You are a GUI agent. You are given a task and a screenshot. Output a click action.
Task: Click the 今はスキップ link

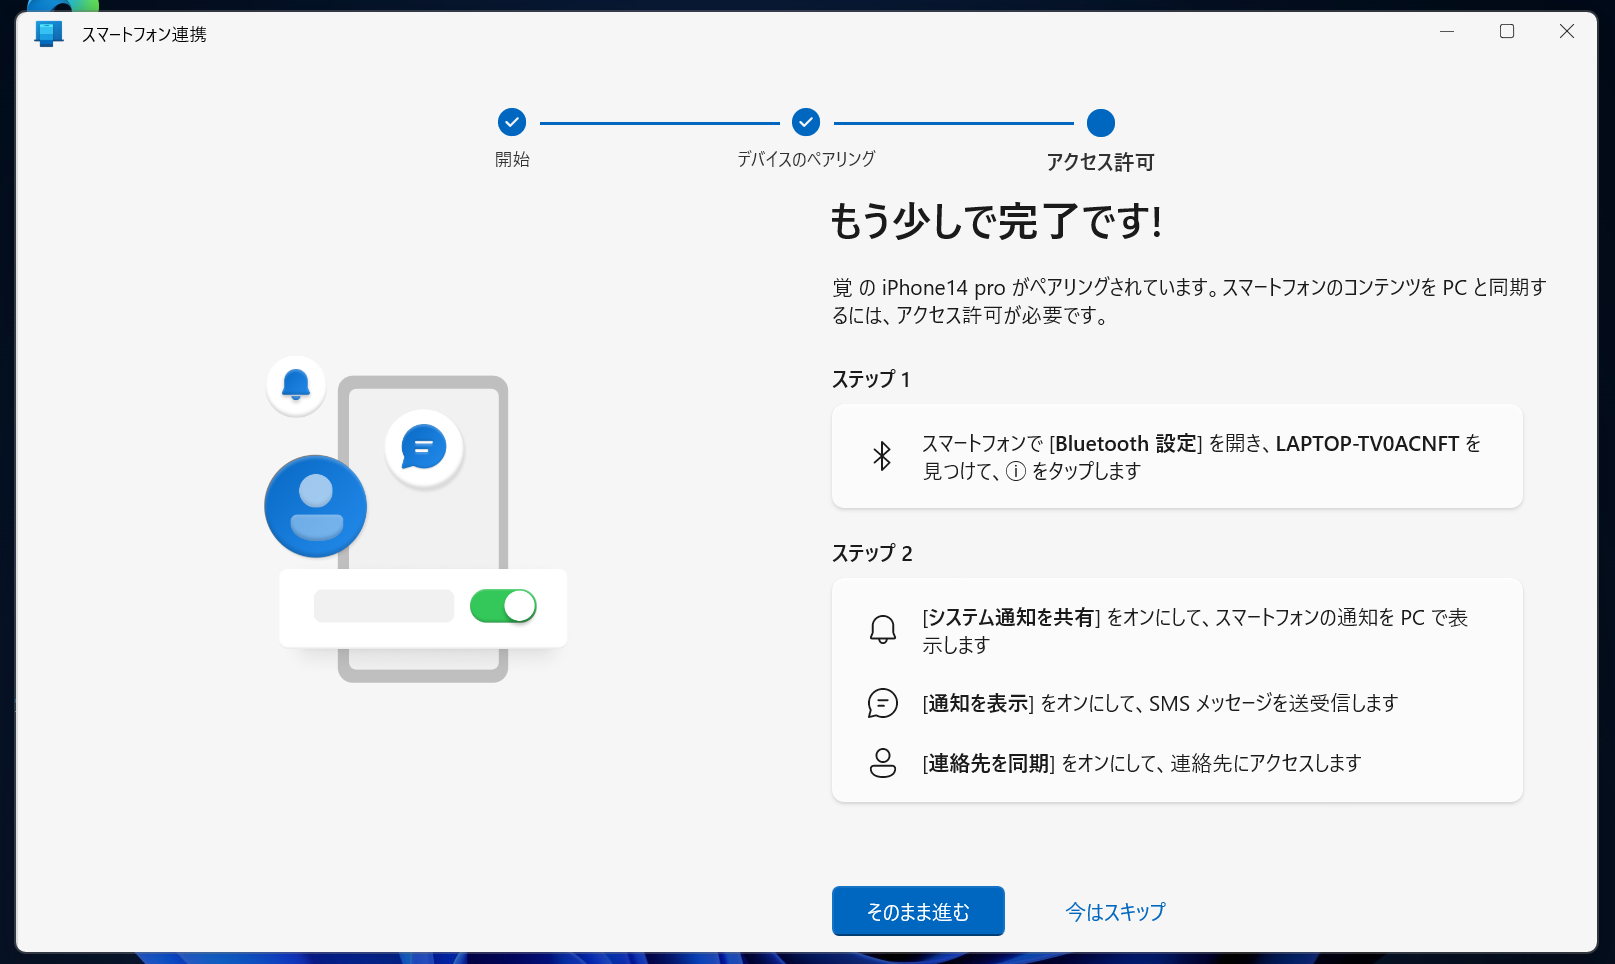click(1115, 912)
